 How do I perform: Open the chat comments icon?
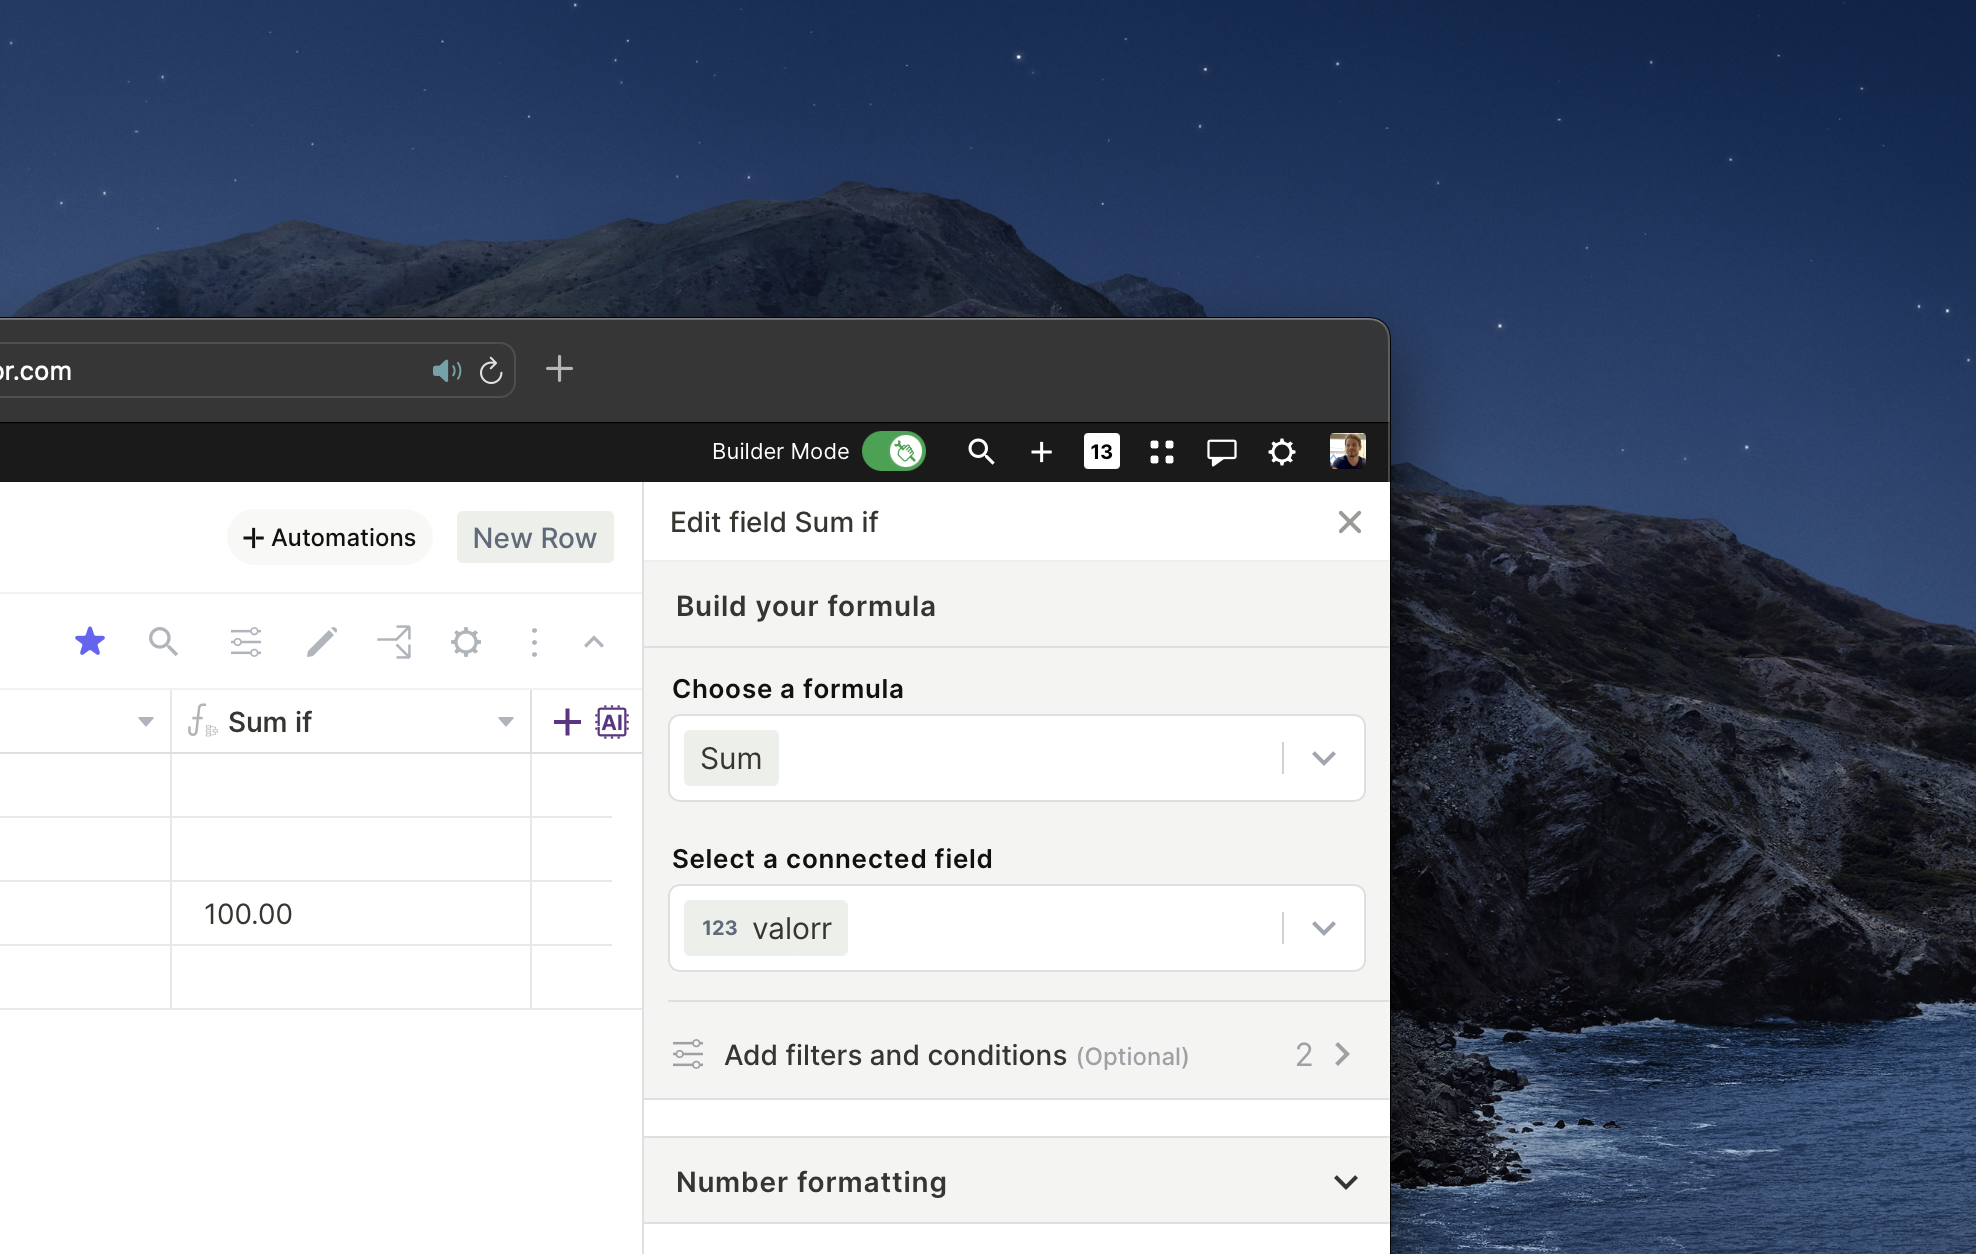point(1221,452)
